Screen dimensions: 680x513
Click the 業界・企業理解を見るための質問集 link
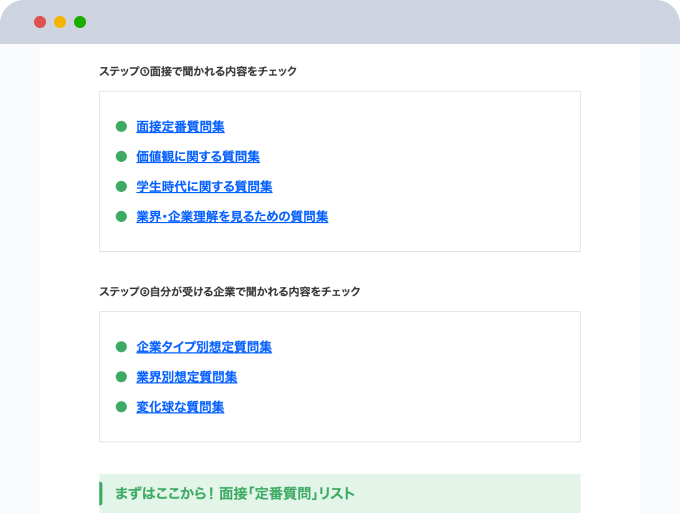[232, 217]
